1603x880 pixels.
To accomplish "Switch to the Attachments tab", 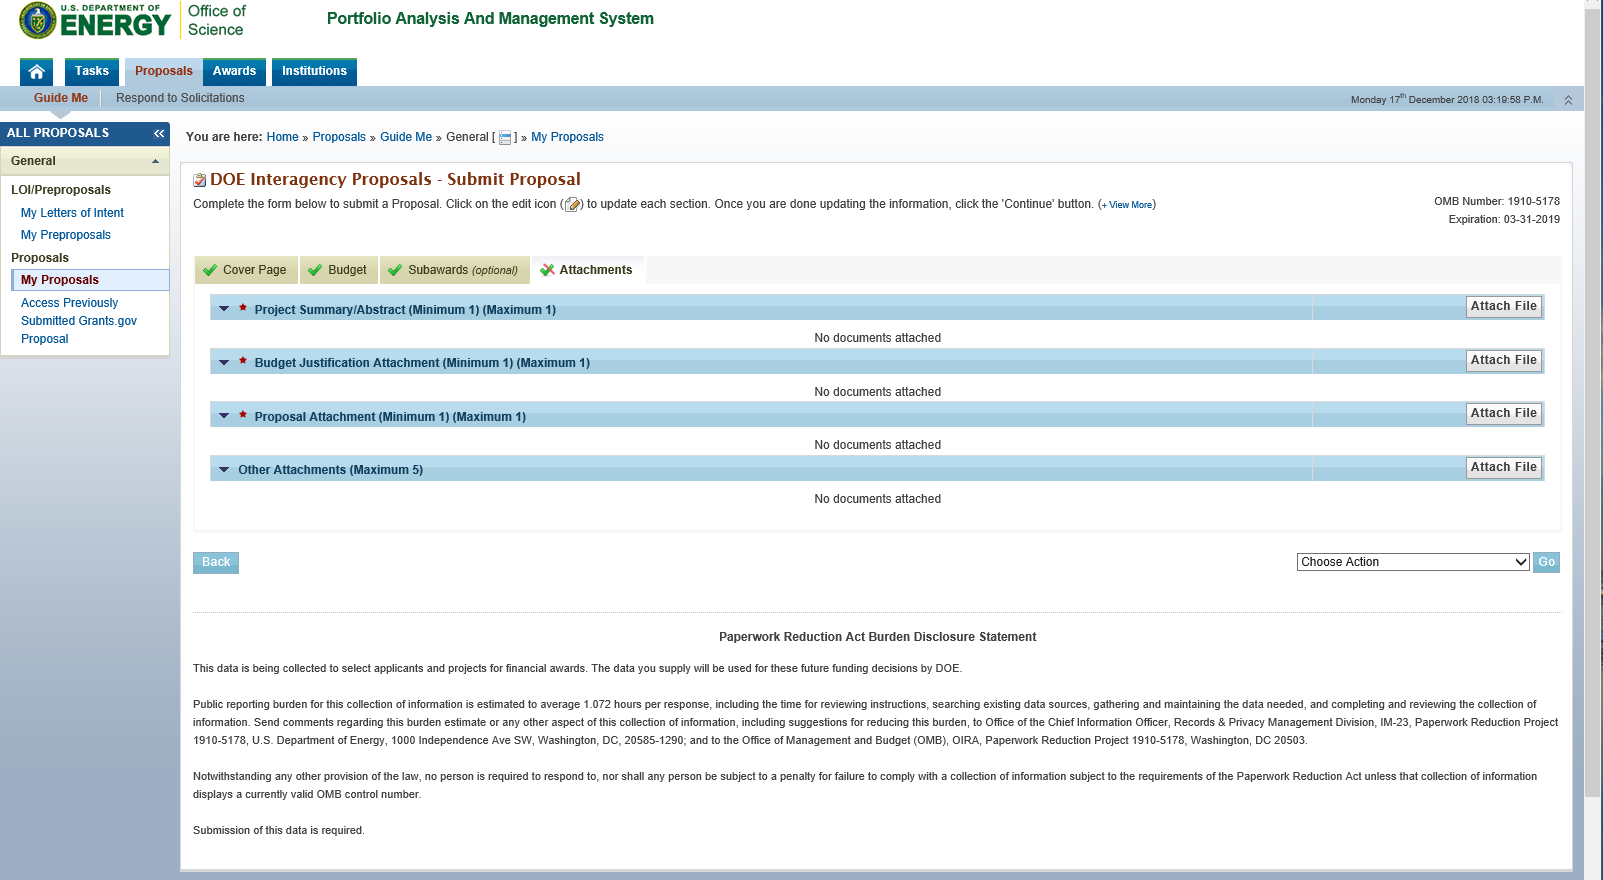I will 587,270.
